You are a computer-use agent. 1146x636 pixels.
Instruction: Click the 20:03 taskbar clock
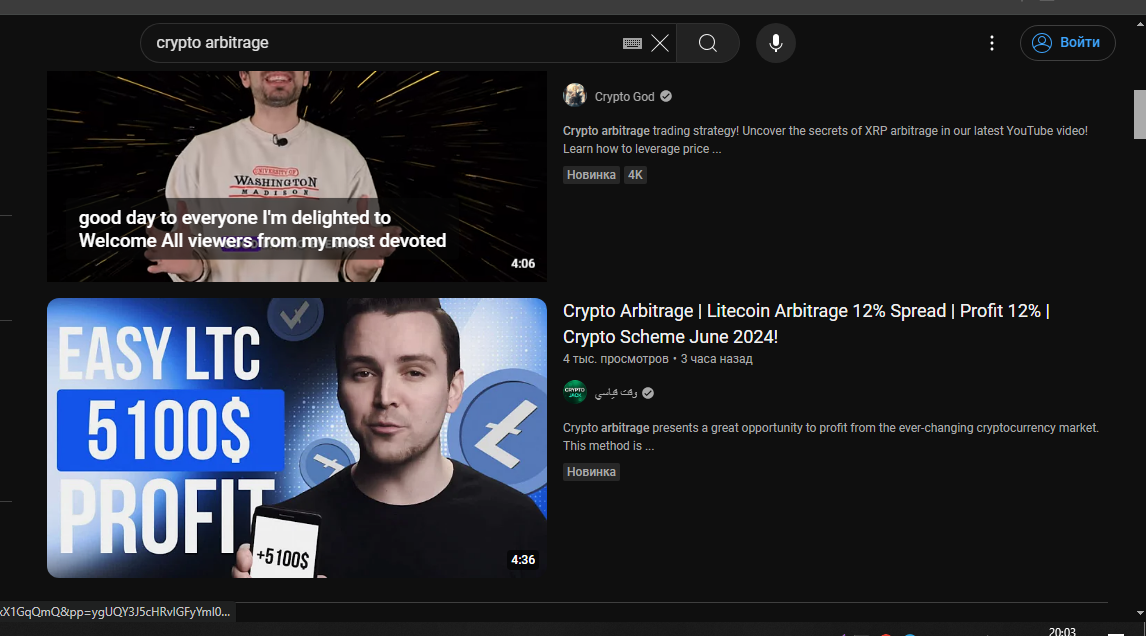click(x=1062, y=631)
